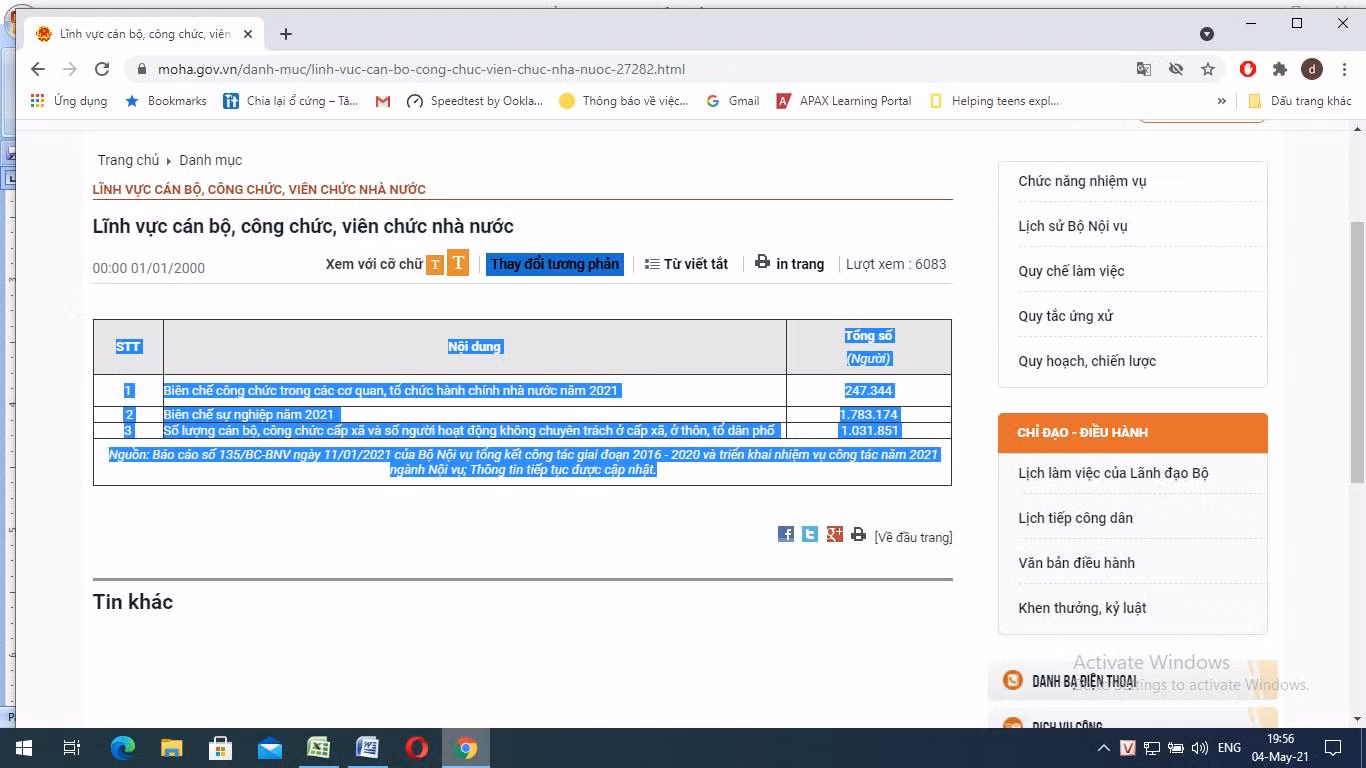
Task: Open the extensions puzzle-piece icon
Action: pos(1280,69)
